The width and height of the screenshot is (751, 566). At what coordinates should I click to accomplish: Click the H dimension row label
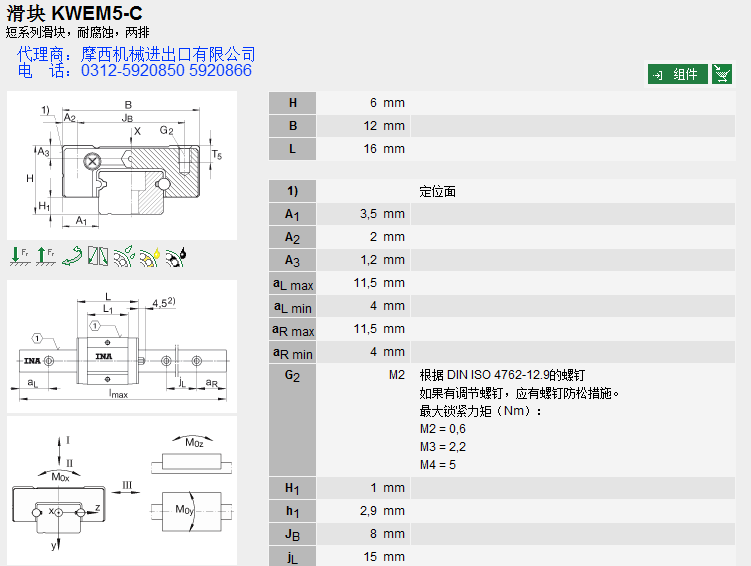[292, 103]
